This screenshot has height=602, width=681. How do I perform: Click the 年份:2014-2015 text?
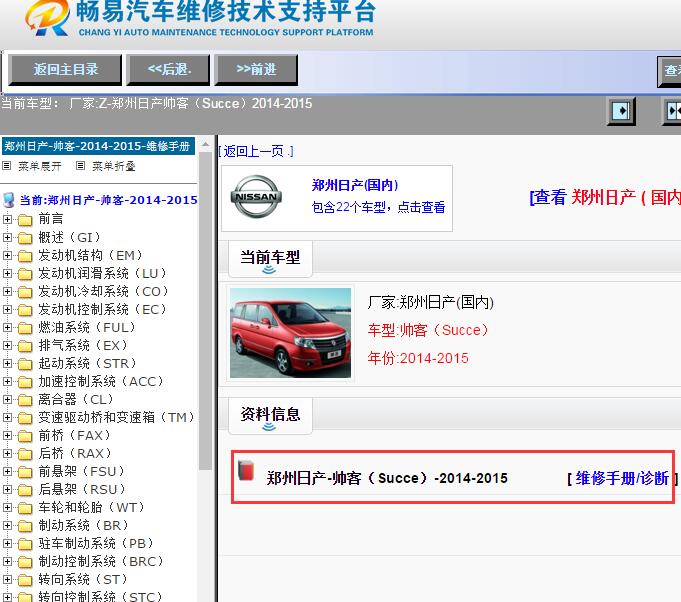click(418, 358)
